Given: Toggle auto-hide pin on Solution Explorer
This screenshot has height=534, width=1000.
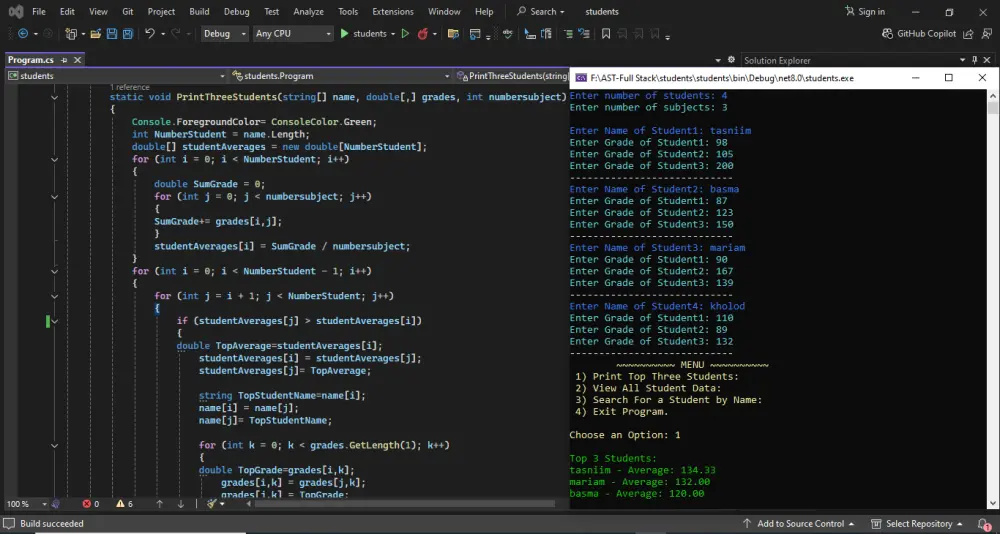Looking at the screenshot, I should pos(975,60).
